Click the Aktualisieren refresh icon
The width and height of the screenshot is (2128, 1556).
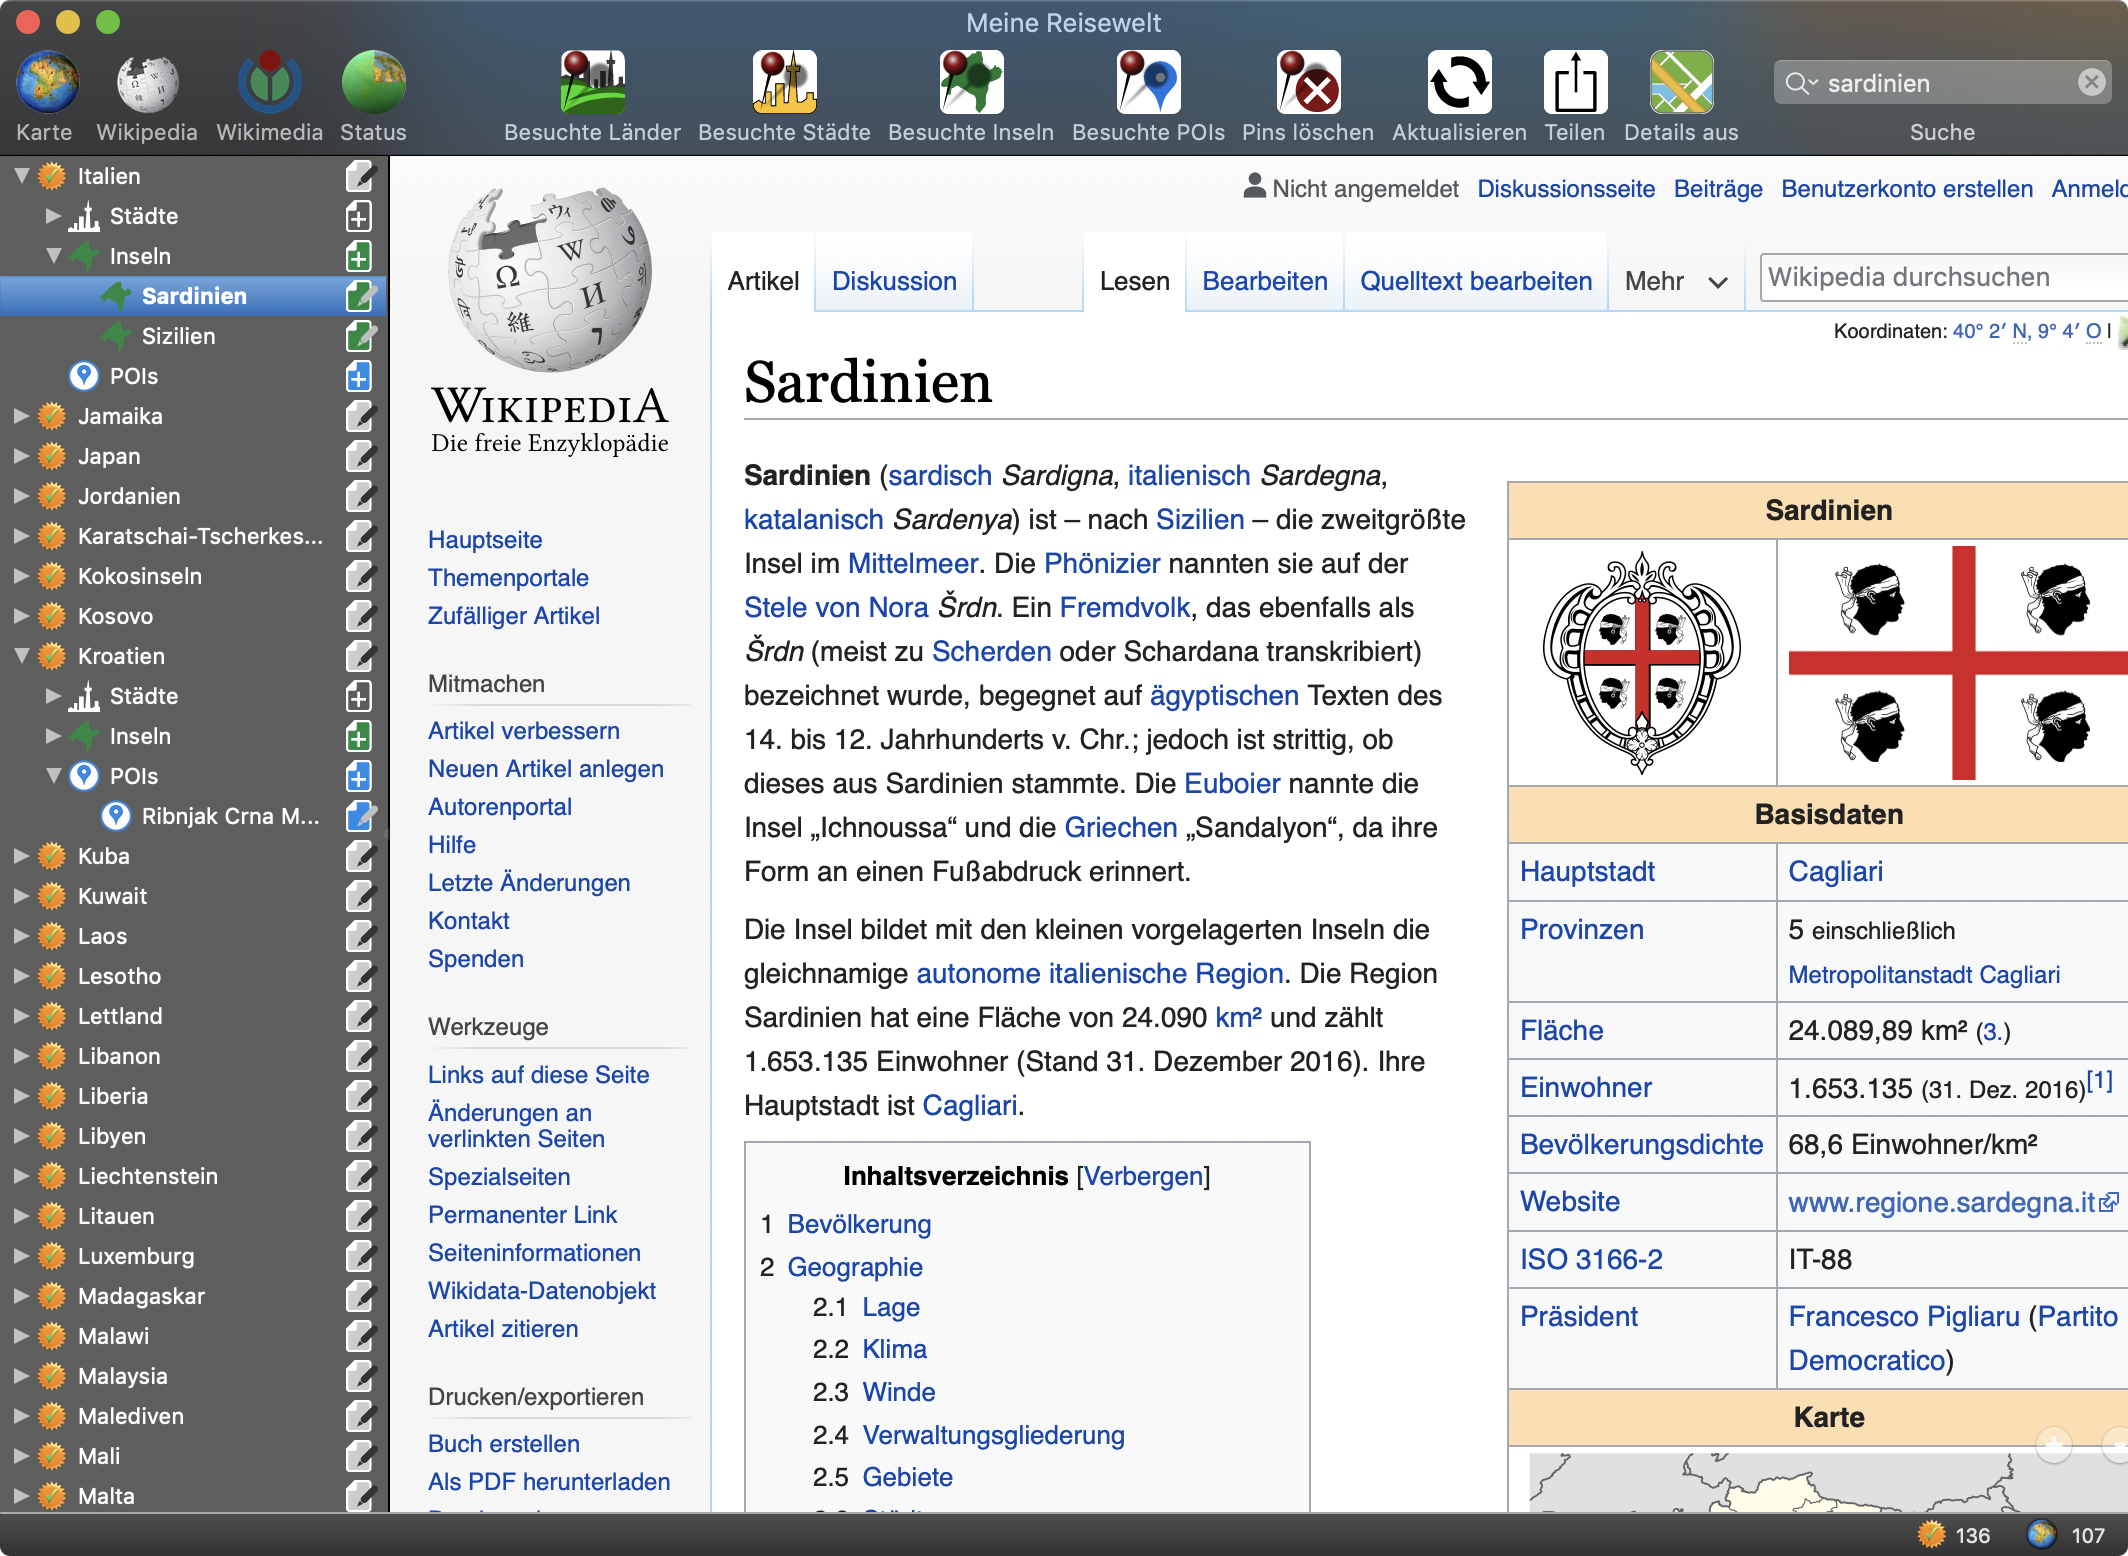click(x=1459, y=82)
